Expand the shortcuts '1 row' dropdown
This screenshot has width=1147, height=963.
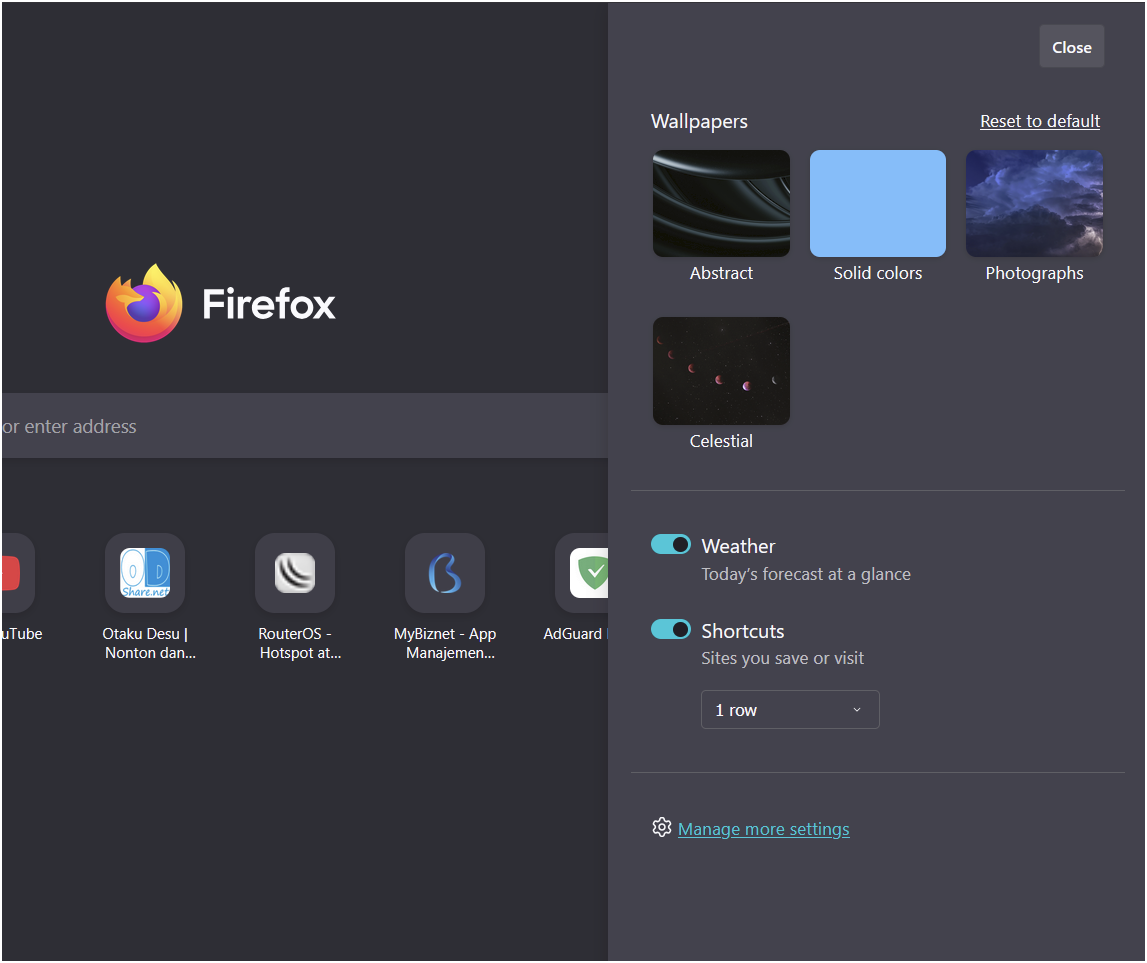790,710
